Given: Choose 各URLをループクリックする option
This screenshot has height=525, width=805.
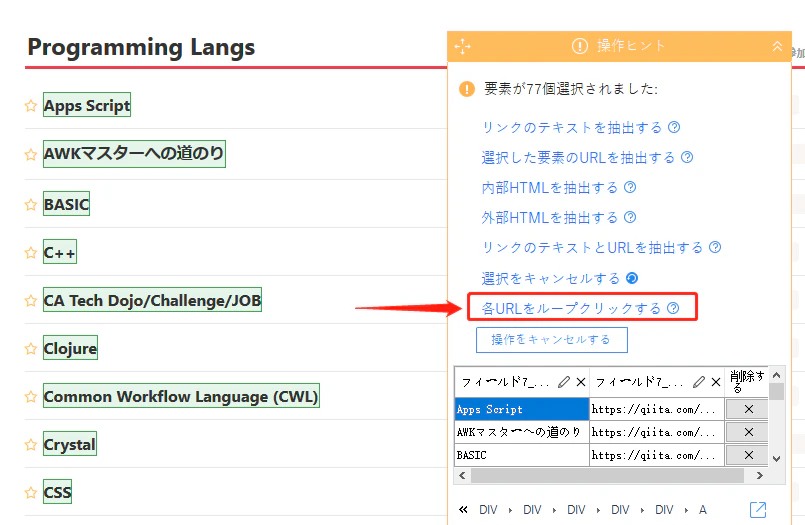Looking at the screenshot, I should (x=571, y=308).
